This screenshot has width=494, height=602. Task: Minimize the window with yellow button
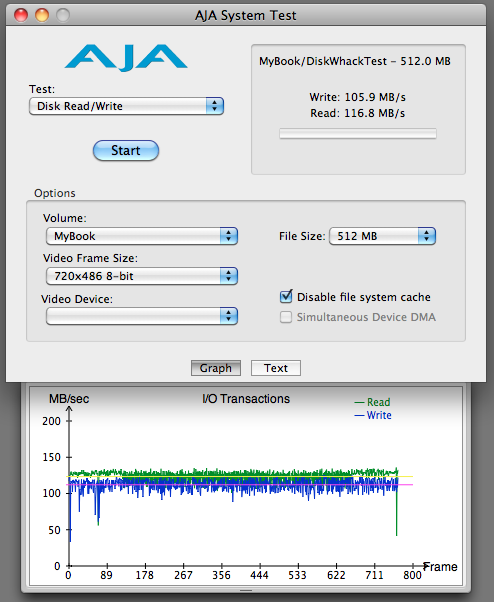pos(42,15)
